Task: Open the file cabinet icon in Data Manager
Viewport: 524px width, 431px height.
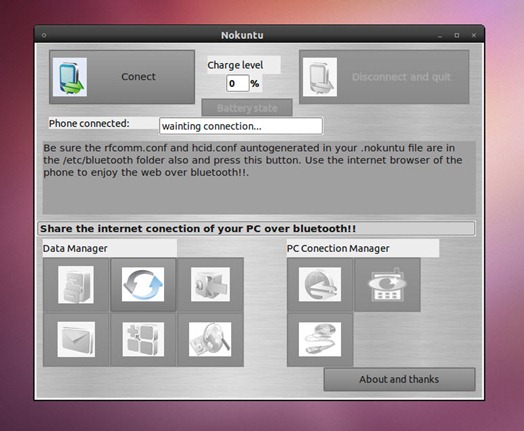Action: click(x=76, y=285)
